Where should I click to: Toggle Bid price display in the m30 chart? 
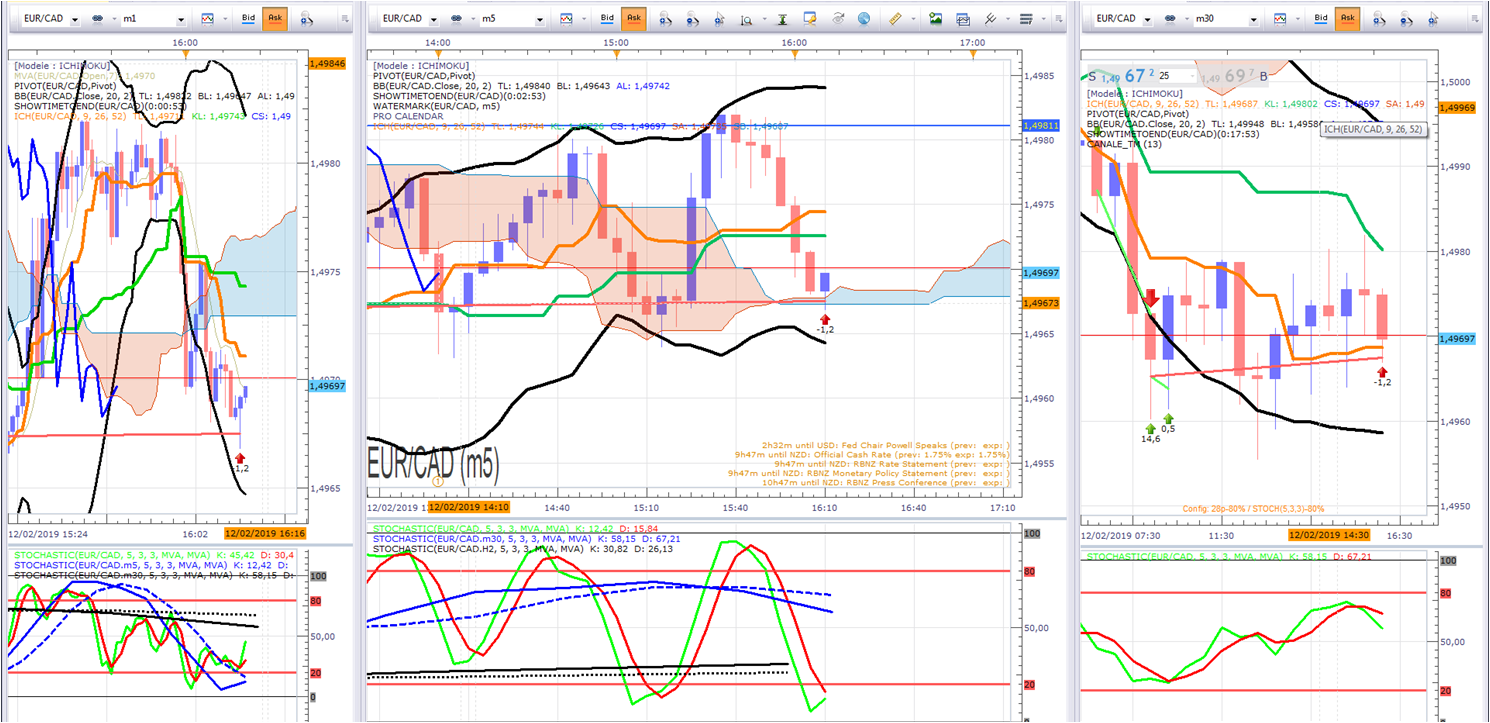coord(1322,19)
